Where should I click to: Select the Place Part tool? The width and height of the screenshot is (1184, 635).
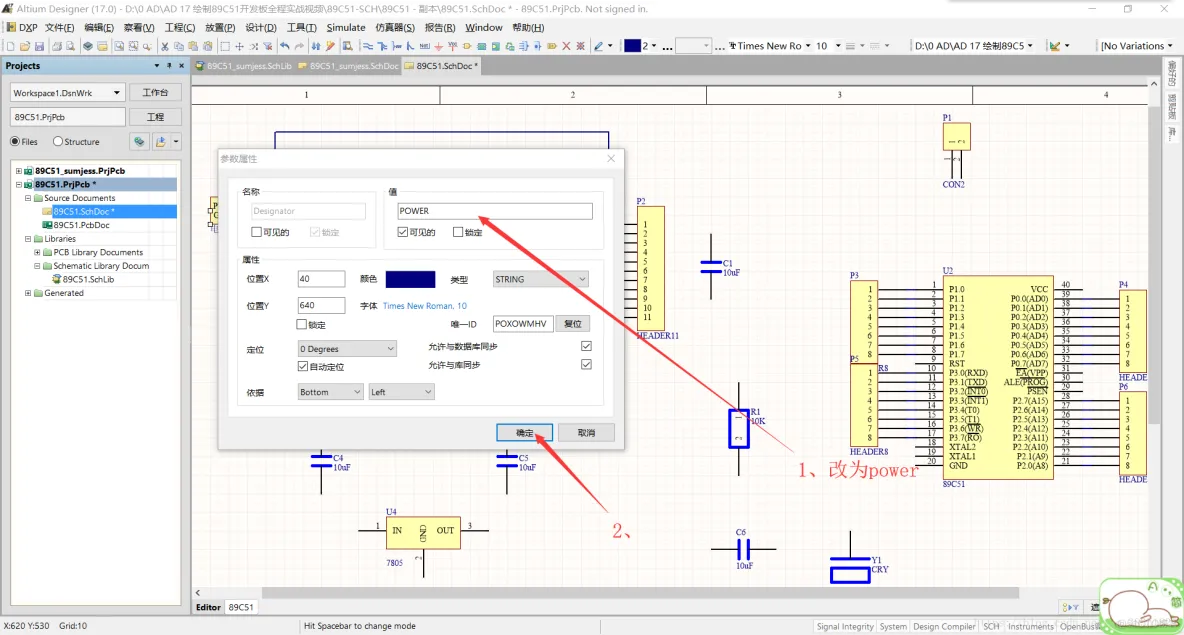click(x=467, y=46)
